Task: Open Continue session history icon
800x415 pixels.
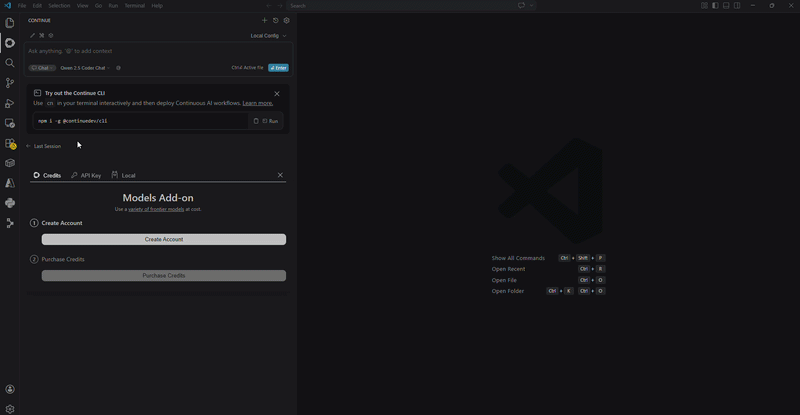Action: pos(276,20)
